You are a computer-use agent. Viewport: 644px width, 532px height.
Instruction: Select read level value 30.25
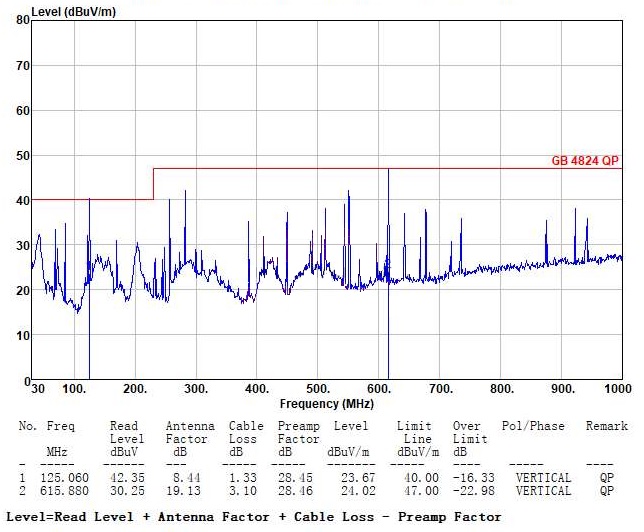pos(127,491)
